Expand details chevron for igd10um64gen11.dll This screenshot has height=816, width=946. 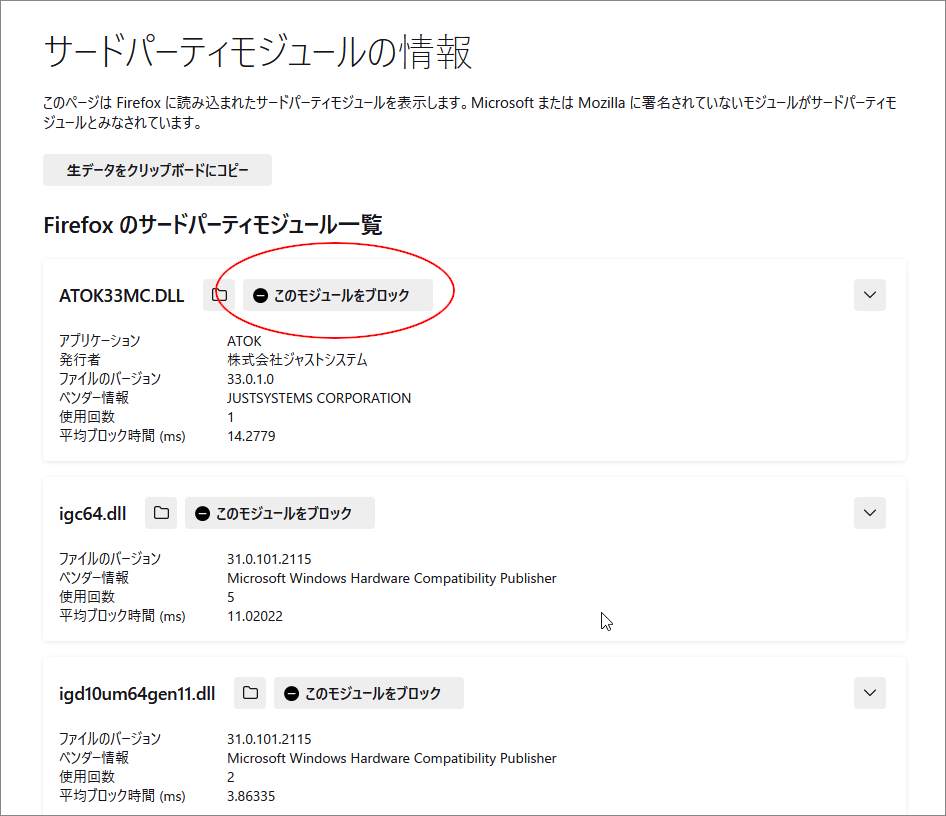(x=869, y=693)
